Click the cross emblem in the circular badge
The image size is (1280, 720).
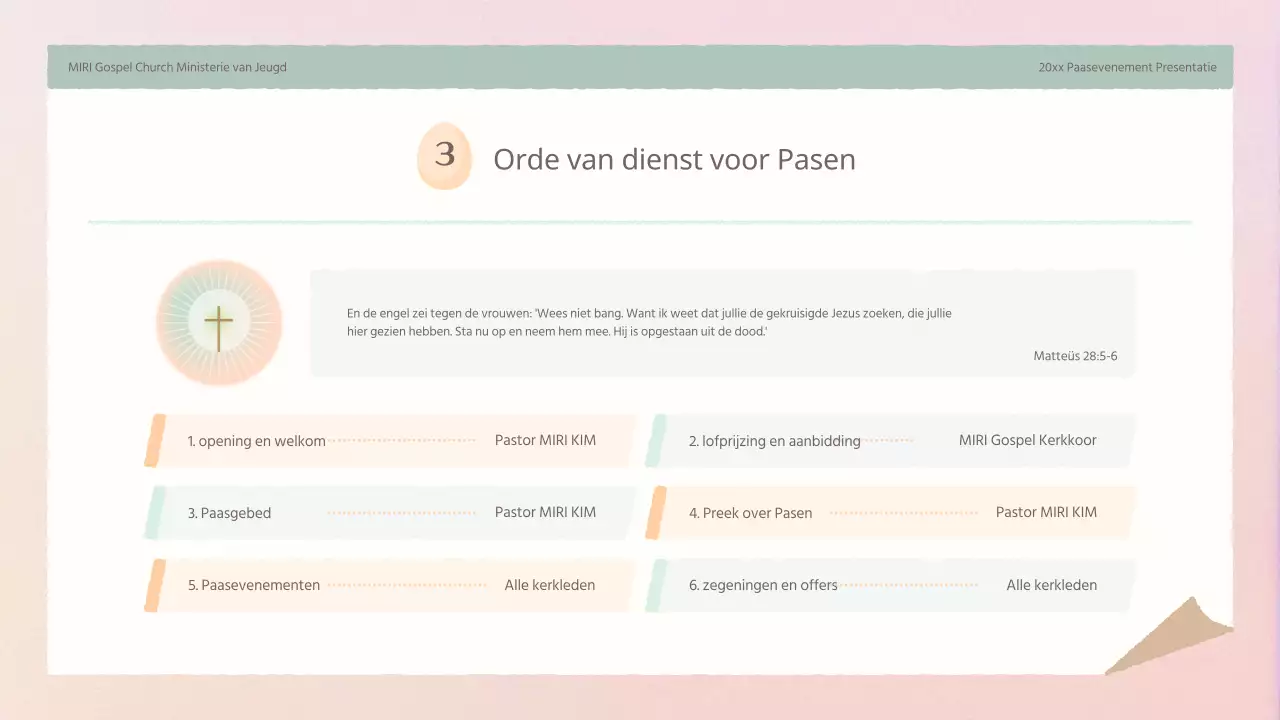coord(218,322)
